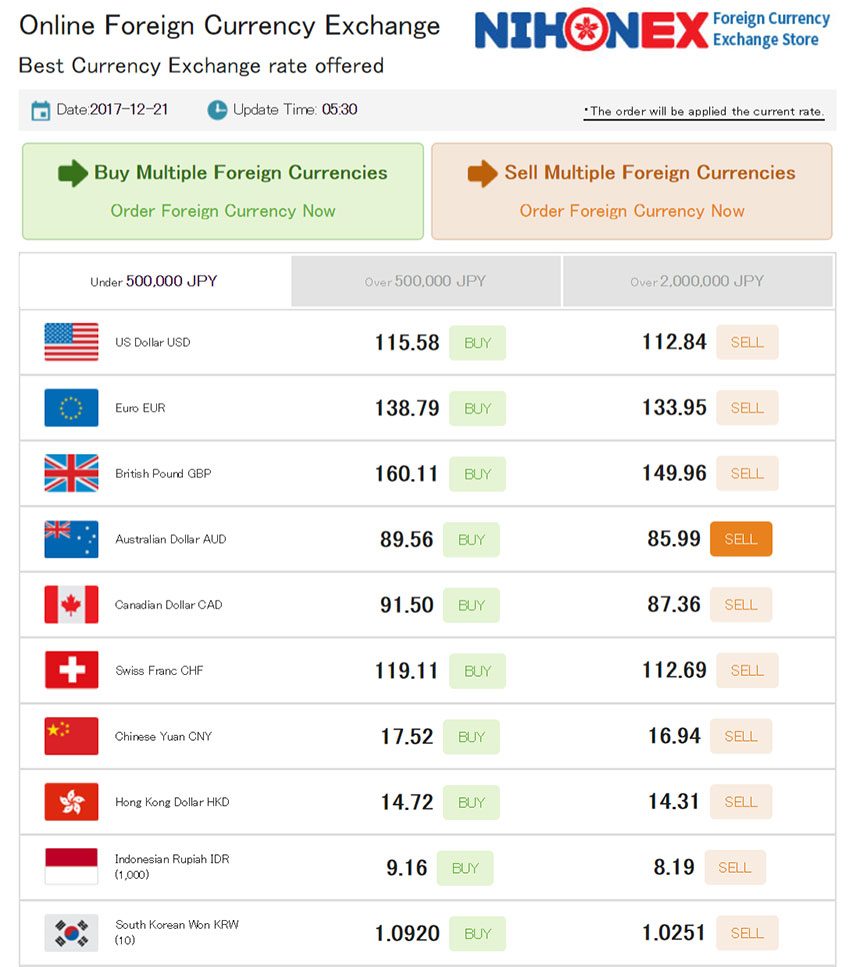Screen dimensions: 860x967
Task: Open the Over 2,000,000 JPY tab
Action: pos(698,281)
